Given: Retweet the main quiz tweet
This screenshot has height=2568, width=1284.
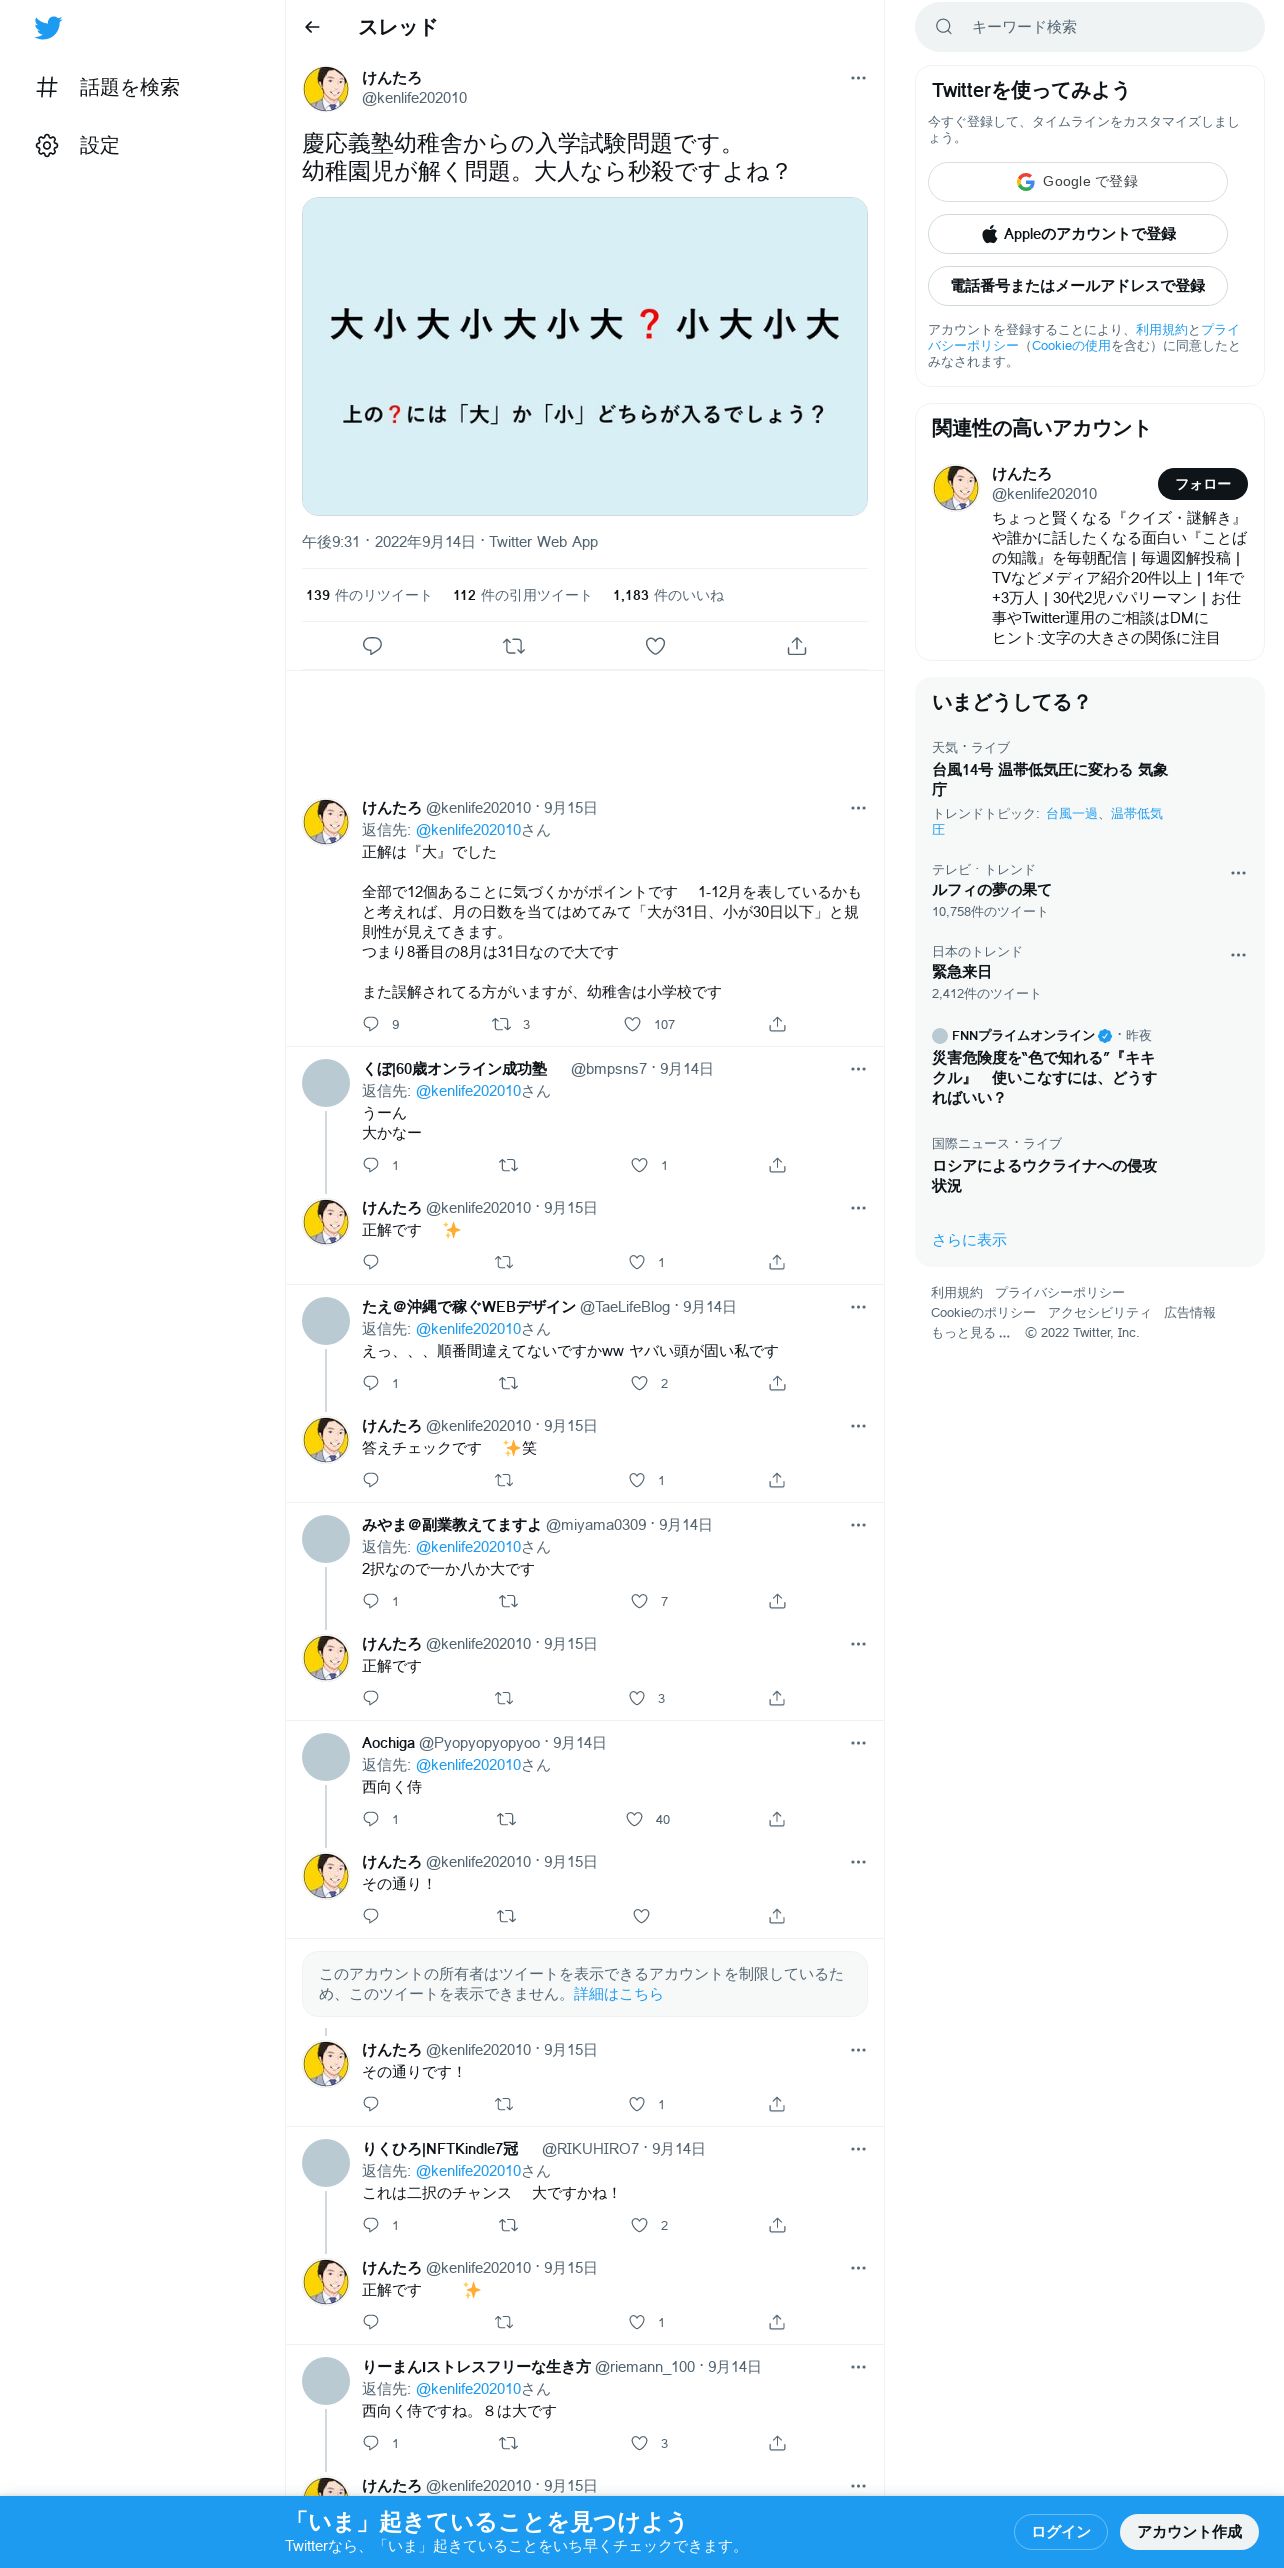Looking at the screenshot, I should click(514, 646).
